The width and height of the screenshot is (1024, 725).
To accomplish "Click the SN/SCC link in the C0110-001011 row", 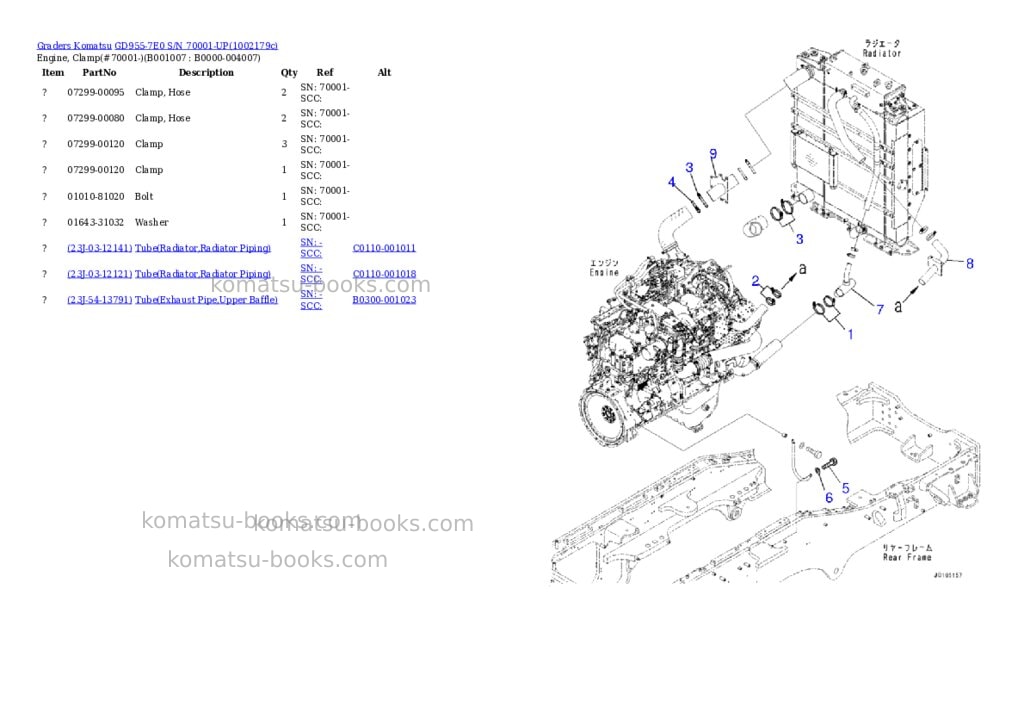I will coord(311,248).
